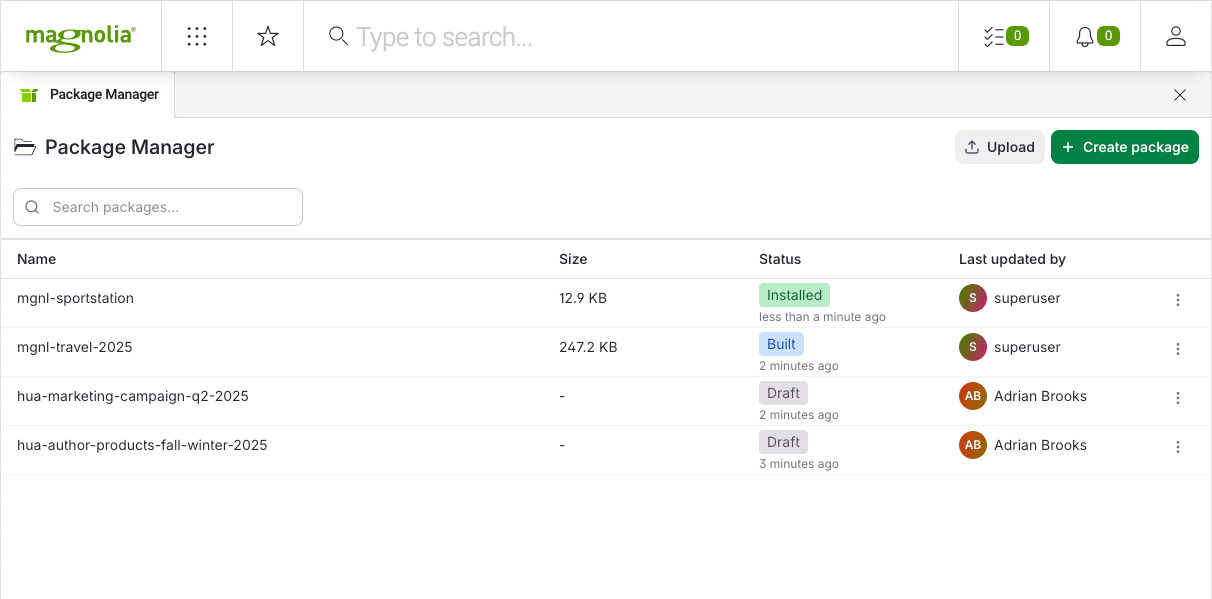
Task: Select the Package Manager tab
Action: coord(88,95)
